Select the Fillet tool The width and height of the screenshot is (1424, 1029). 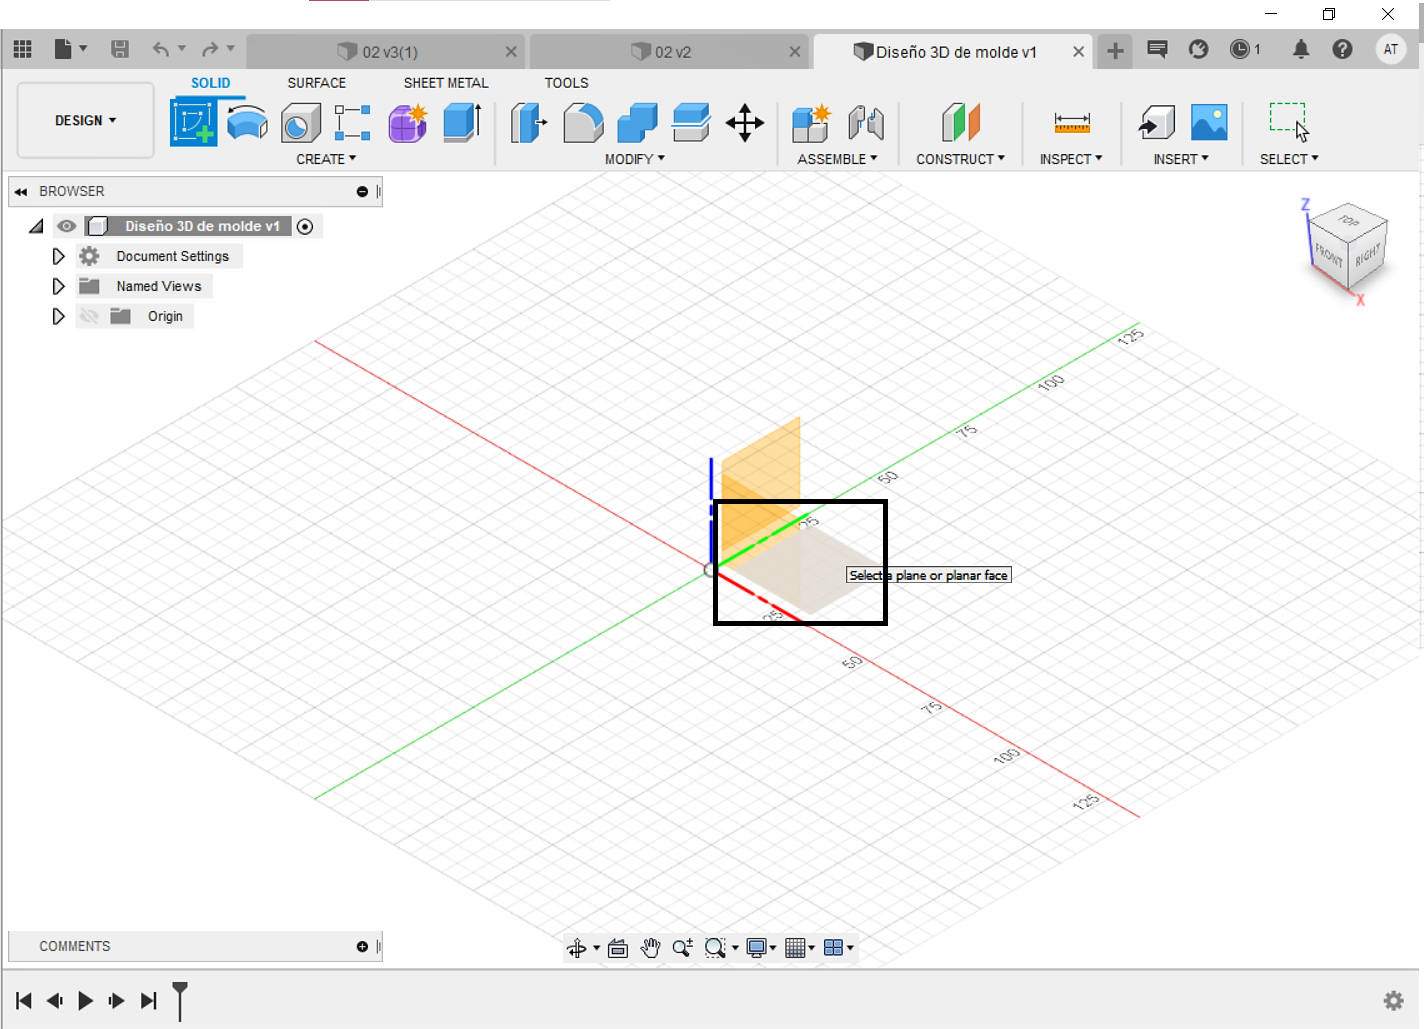tap(583, 123)
